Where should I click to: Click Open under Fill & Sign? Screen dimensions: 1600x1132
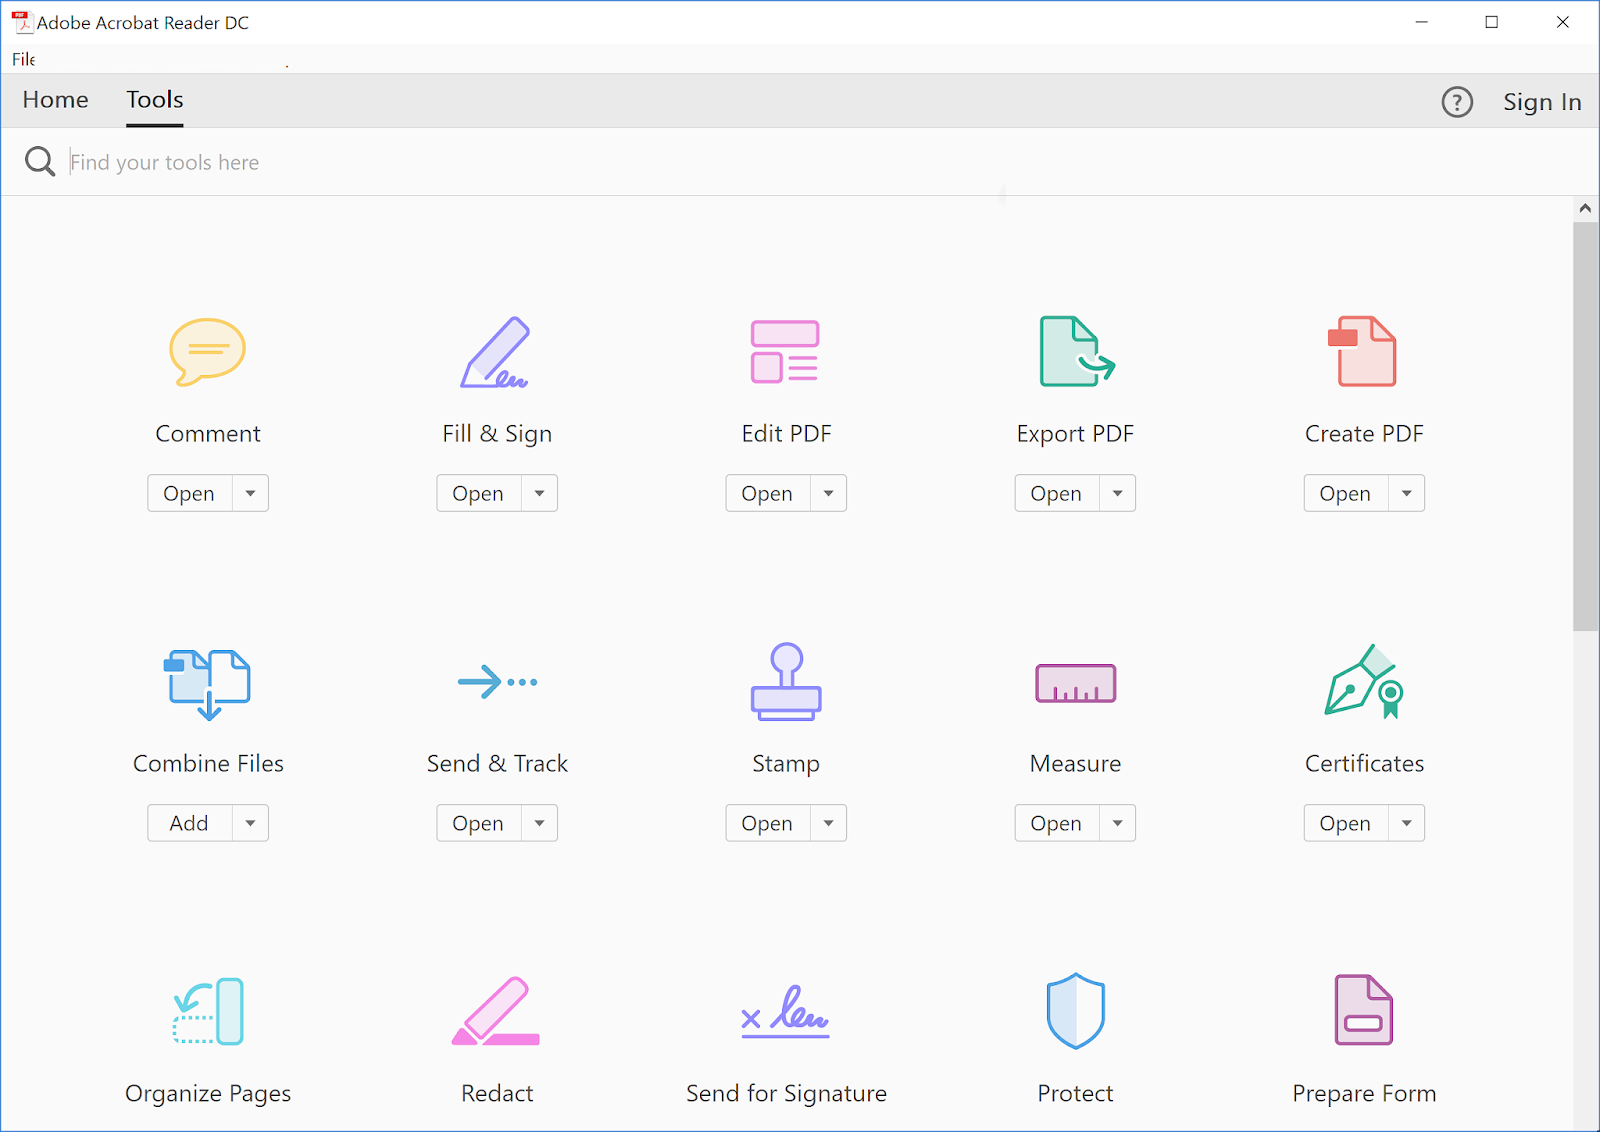tap(479, 493)
